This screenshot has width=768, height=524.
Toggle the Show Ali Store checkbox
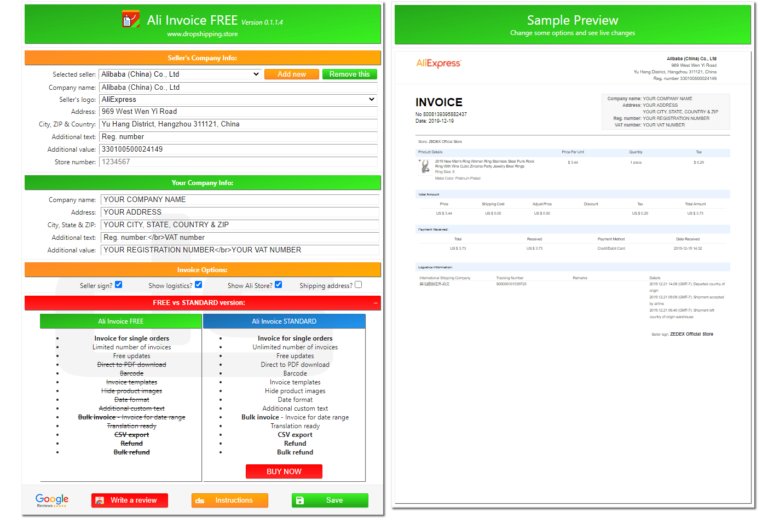coord(278,285)
